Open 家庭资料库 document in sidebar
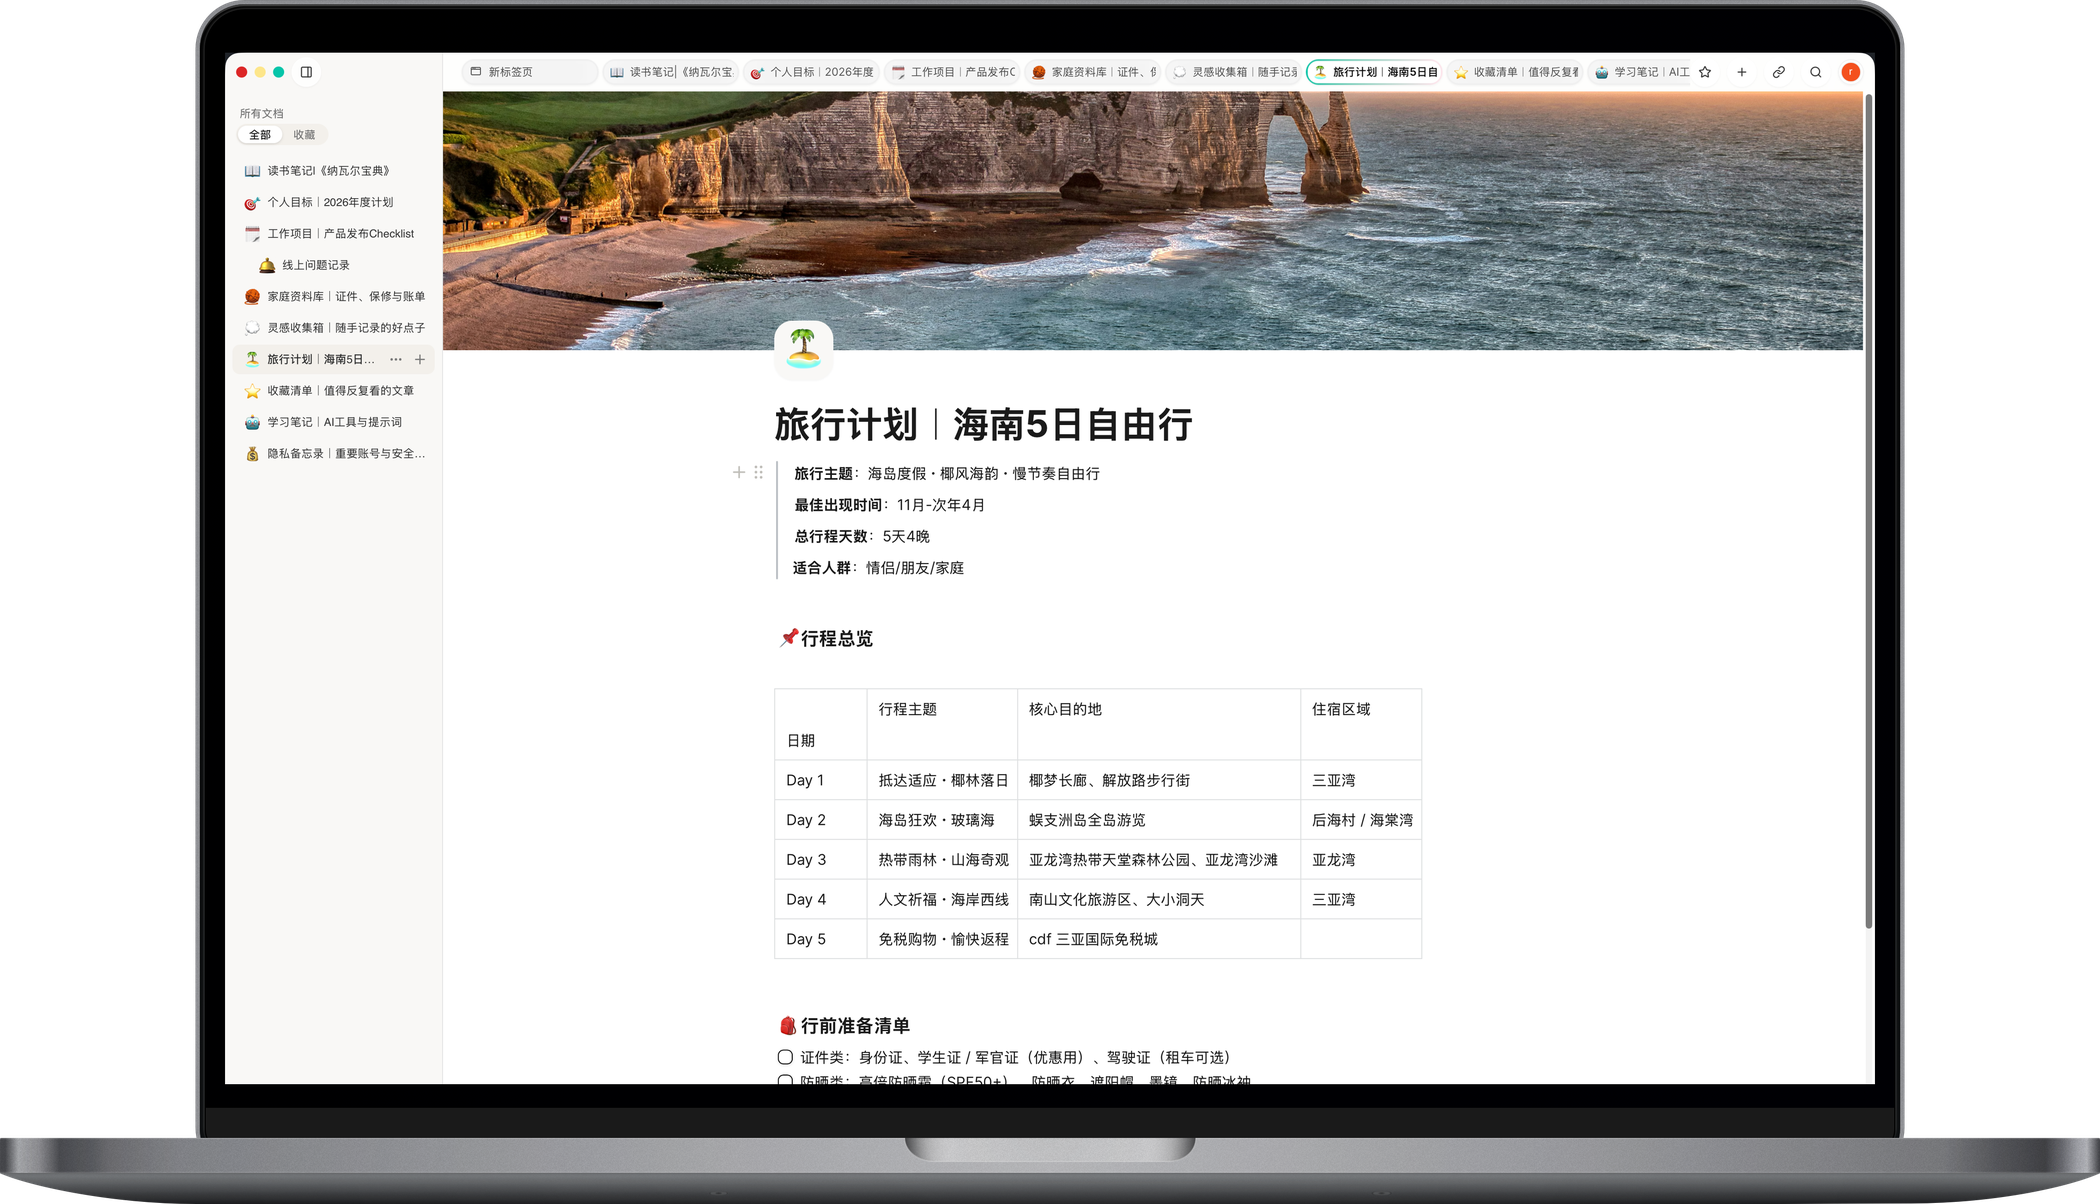2100x1204 pixels. coord(334,296)
